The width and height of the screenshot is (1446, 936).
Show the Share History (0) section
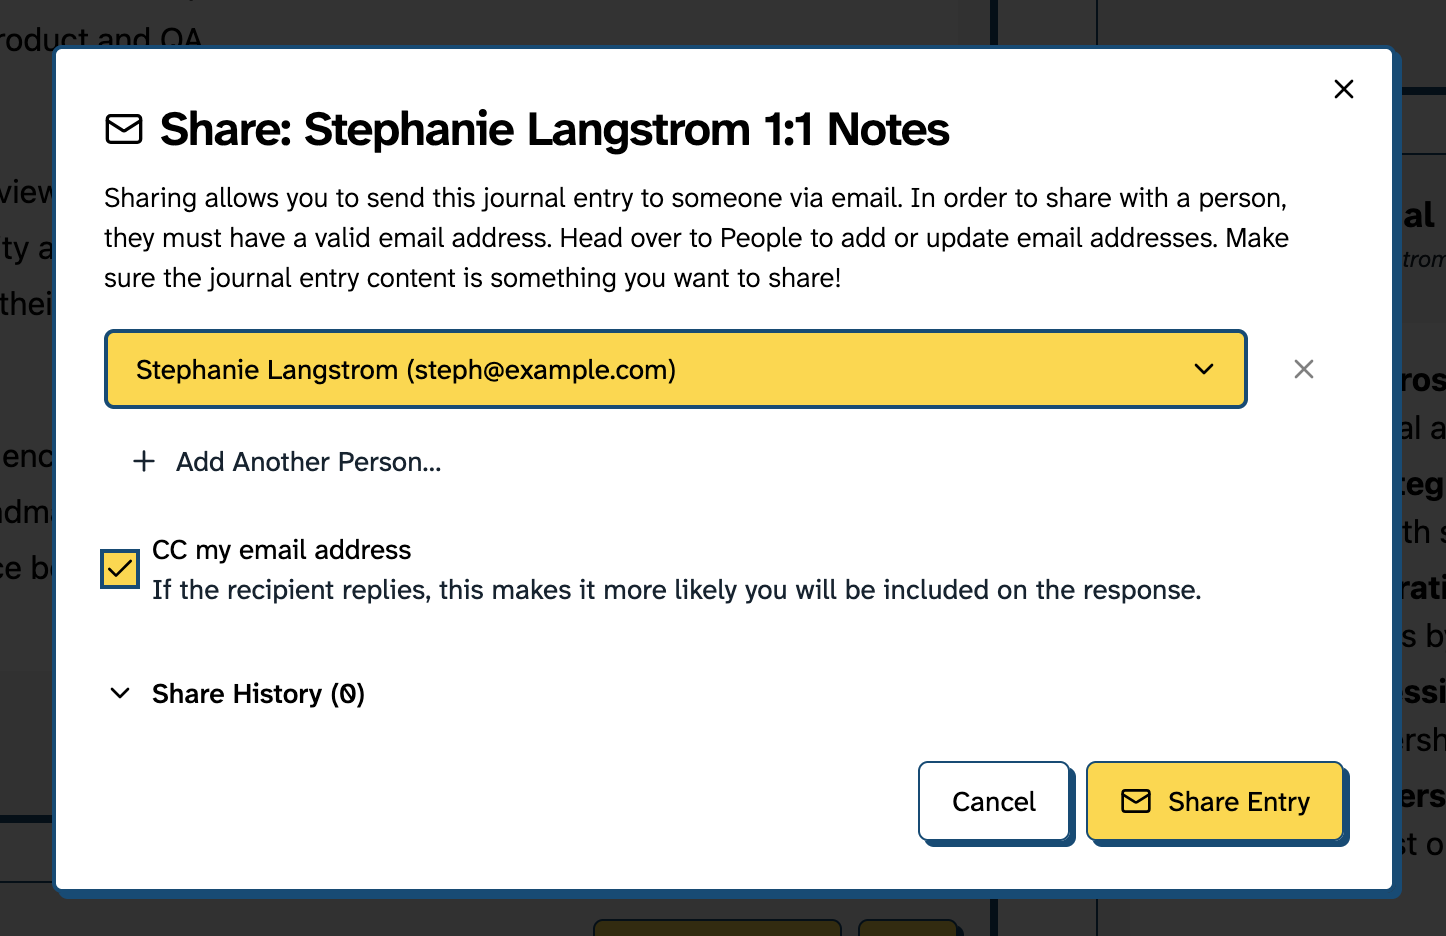258,694
